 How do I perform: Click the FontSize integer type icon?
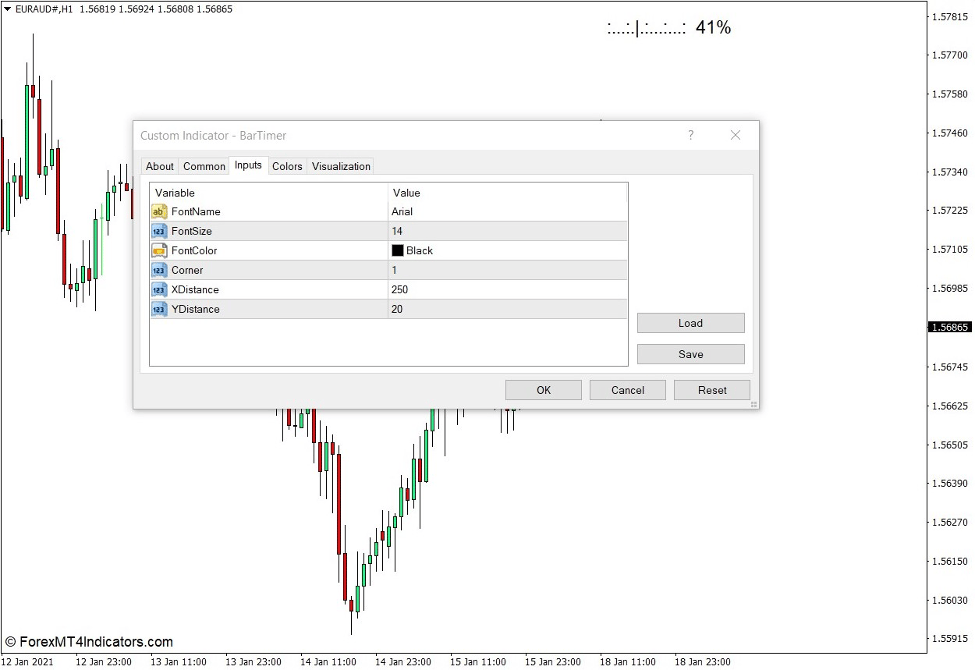point(159,231)
